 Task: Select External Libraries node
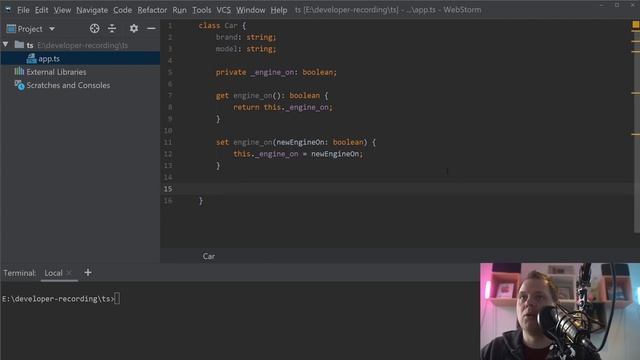point(56,72)
